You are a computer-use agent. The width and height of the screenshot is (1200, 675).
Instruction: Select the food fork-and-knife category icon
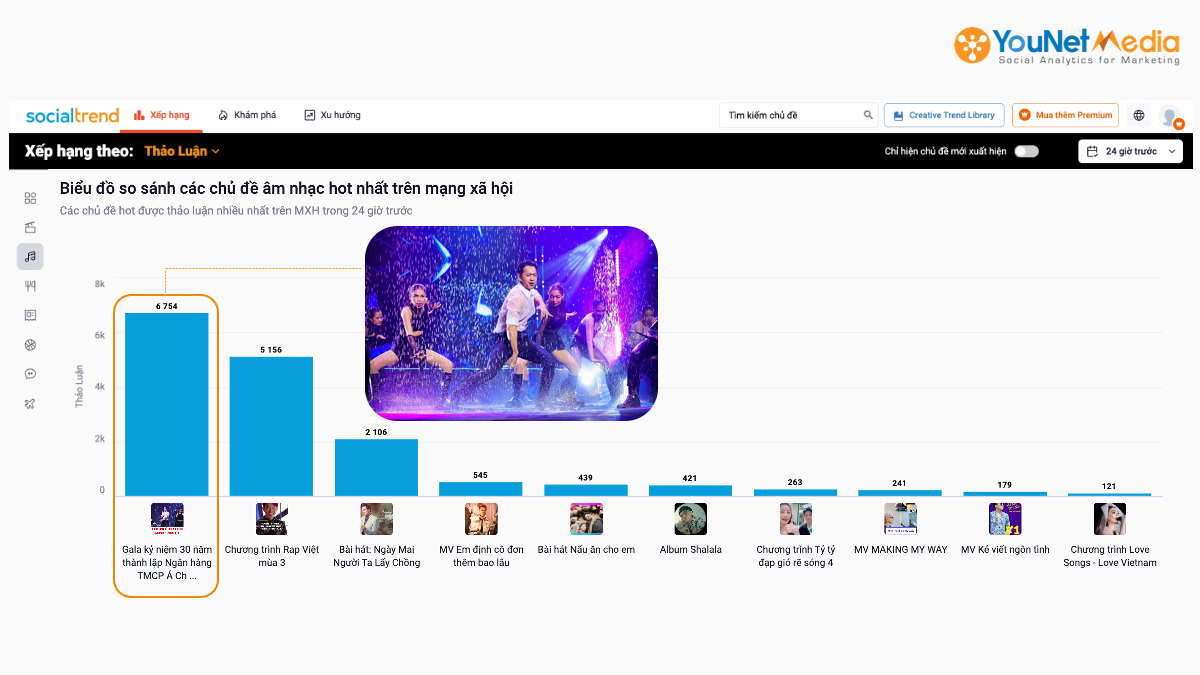tap(30, 286)
